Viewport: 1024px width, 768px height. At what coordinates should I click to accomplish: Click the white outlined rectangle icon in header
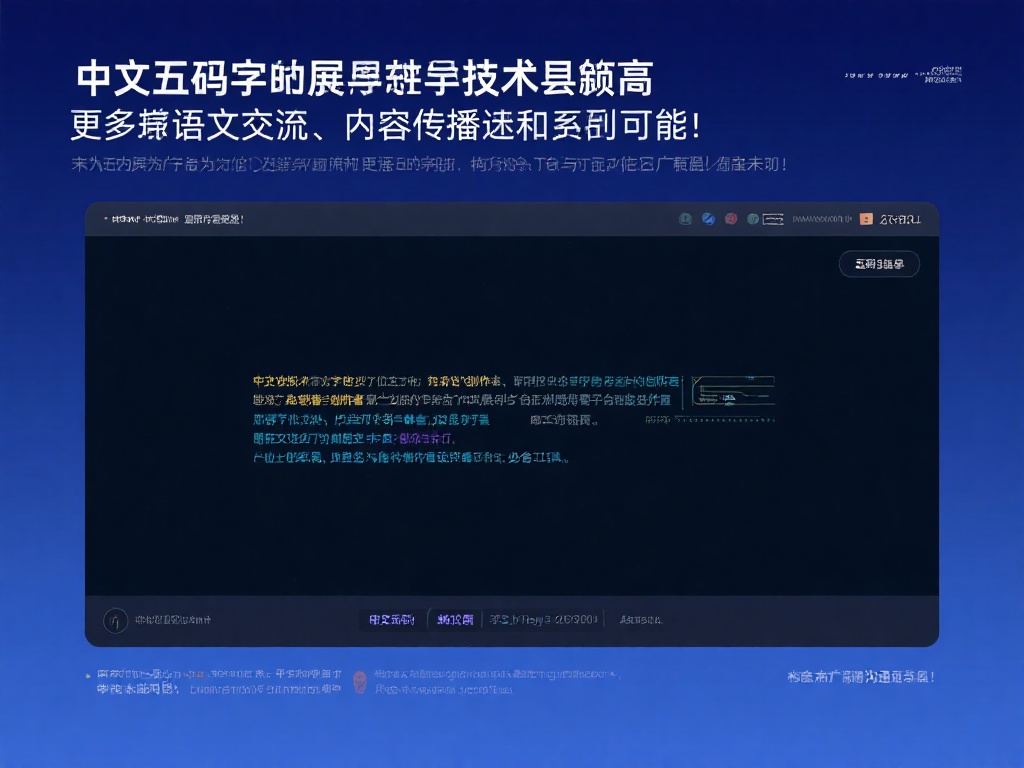[x=773, y=219]
